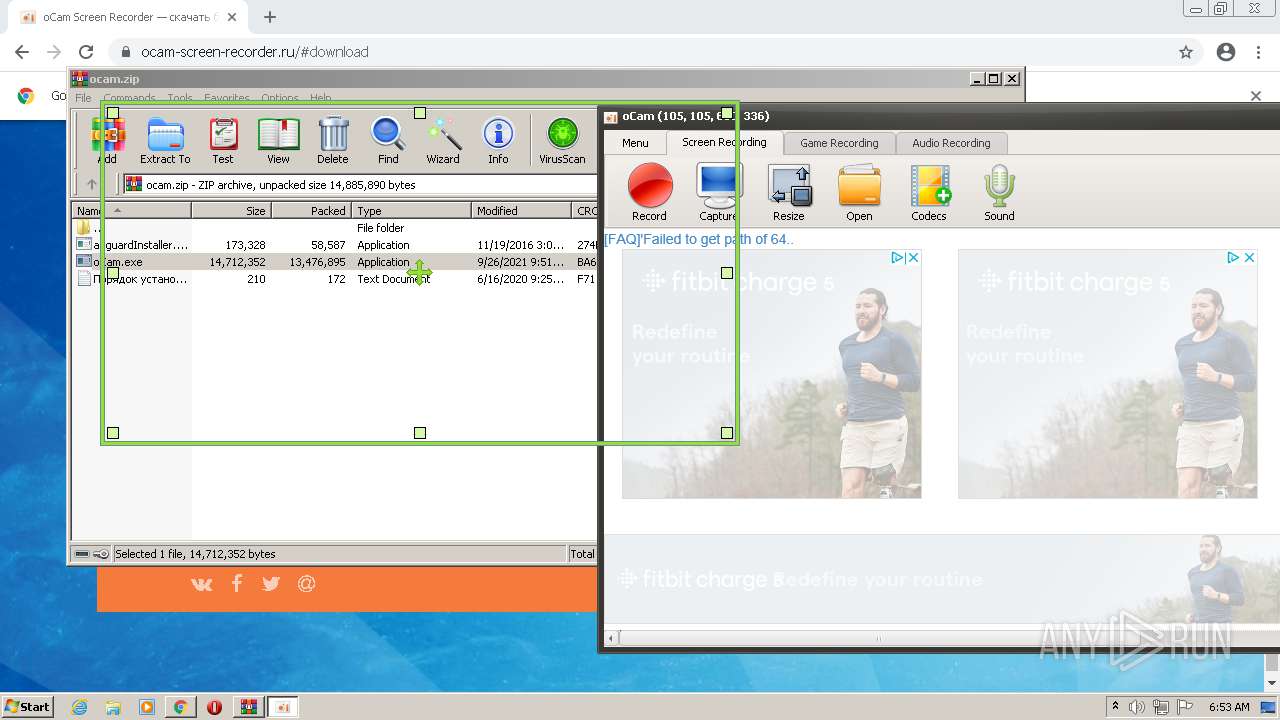Sort WinRAR list by Size column
Screen dimensions: 1280x720
(x=231, y=211)
